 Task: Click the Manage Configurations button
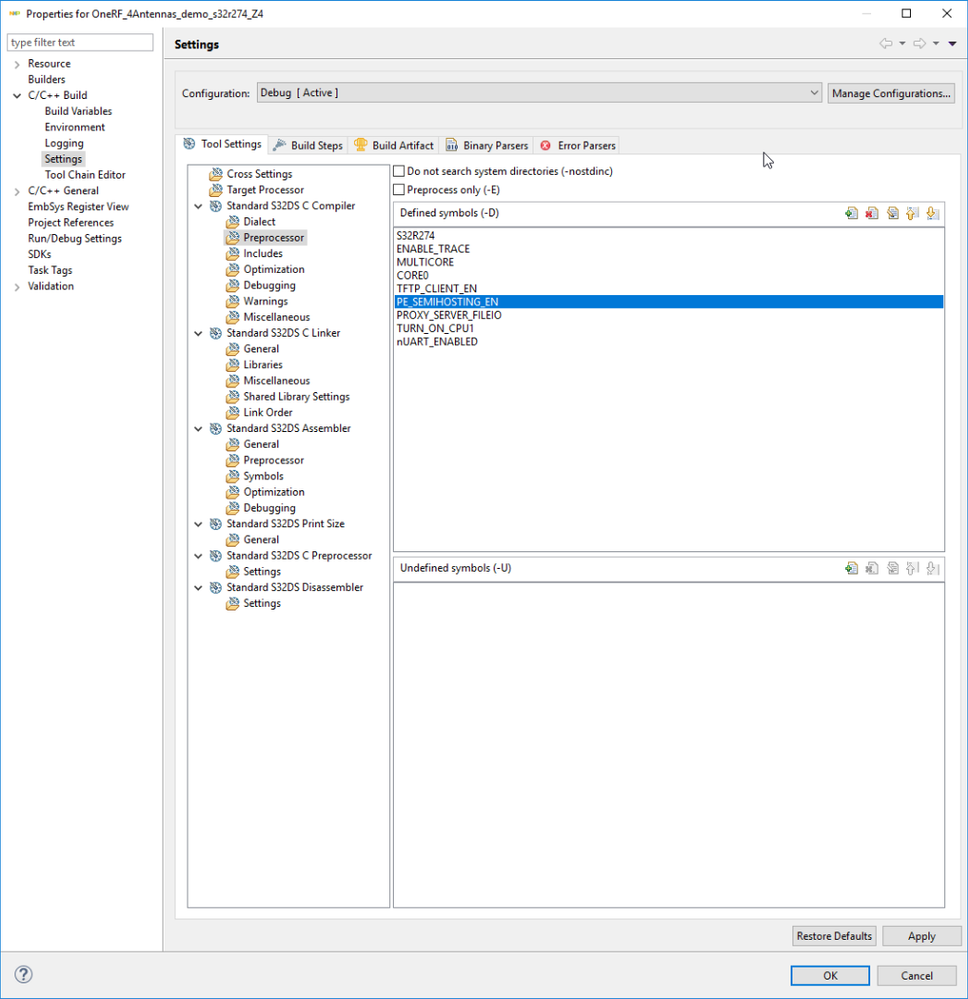pyautogui.click(x=891, y=93)
